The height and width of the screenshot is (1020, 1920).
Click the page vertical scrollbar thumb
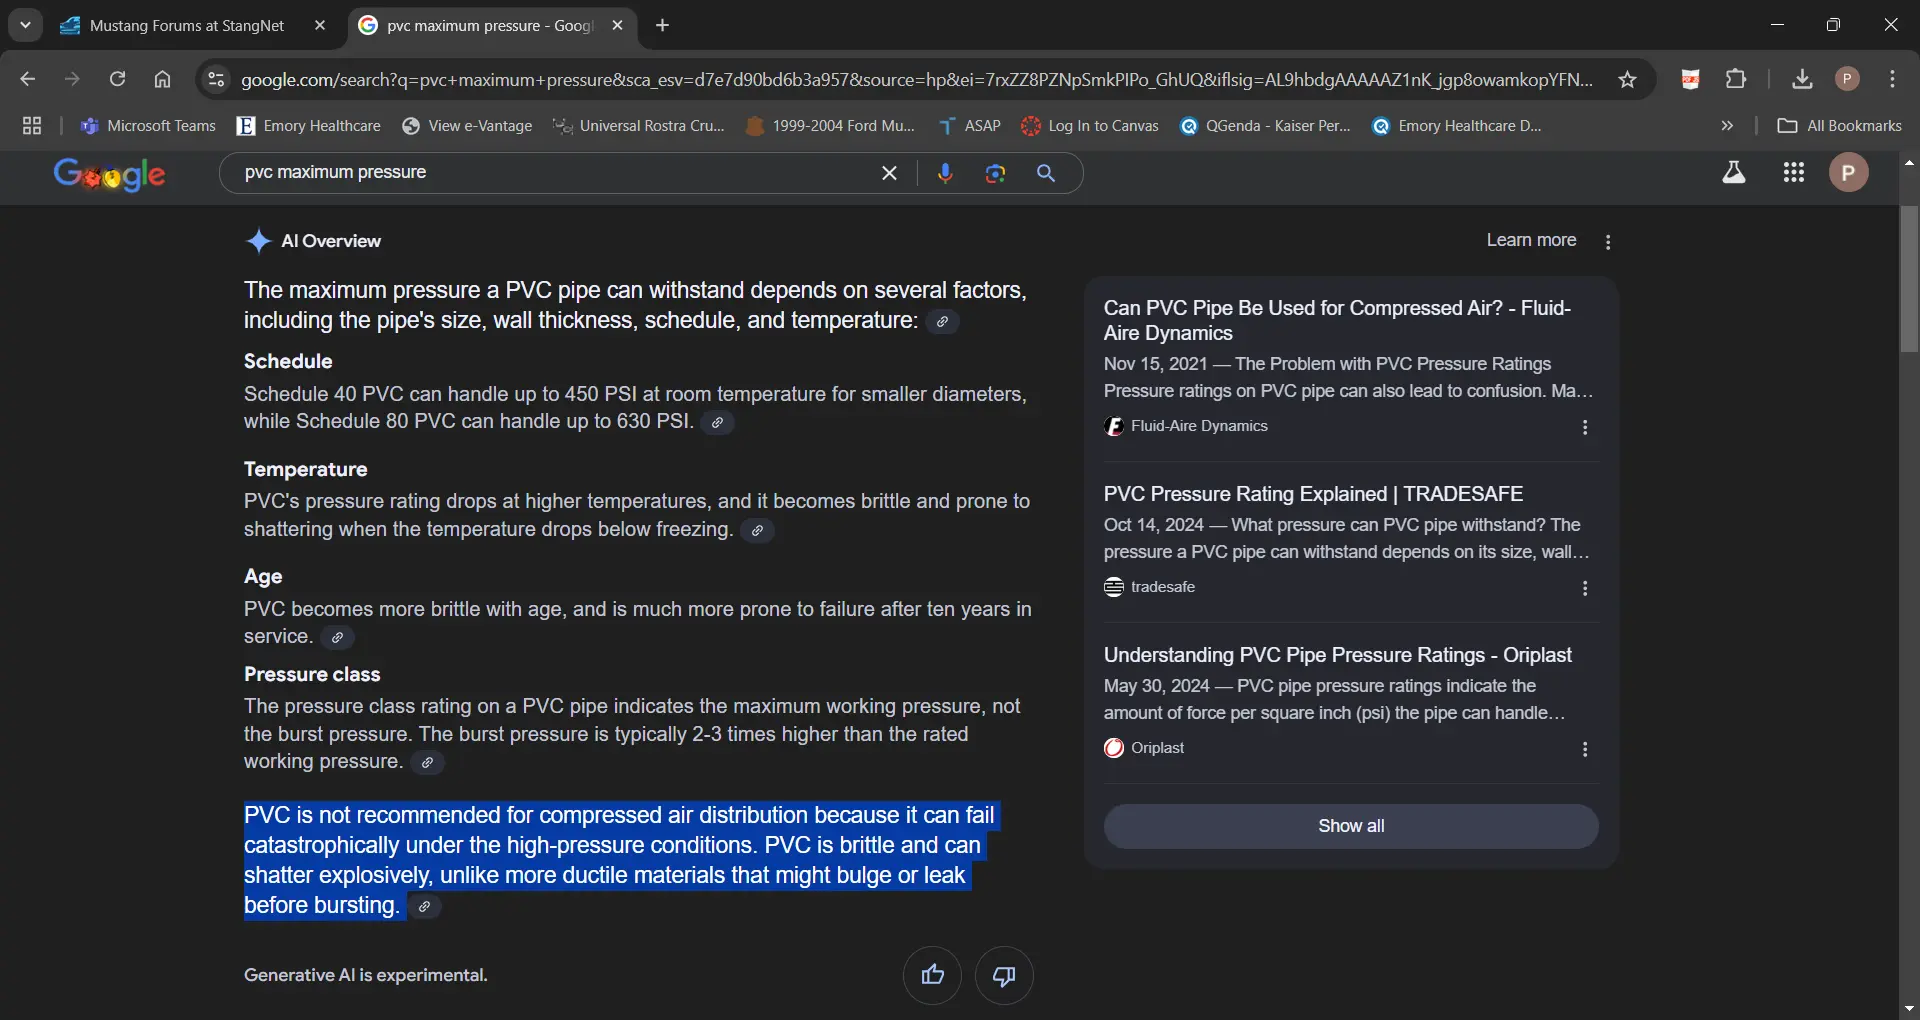pyautogui.click(x=1909, y=280)
